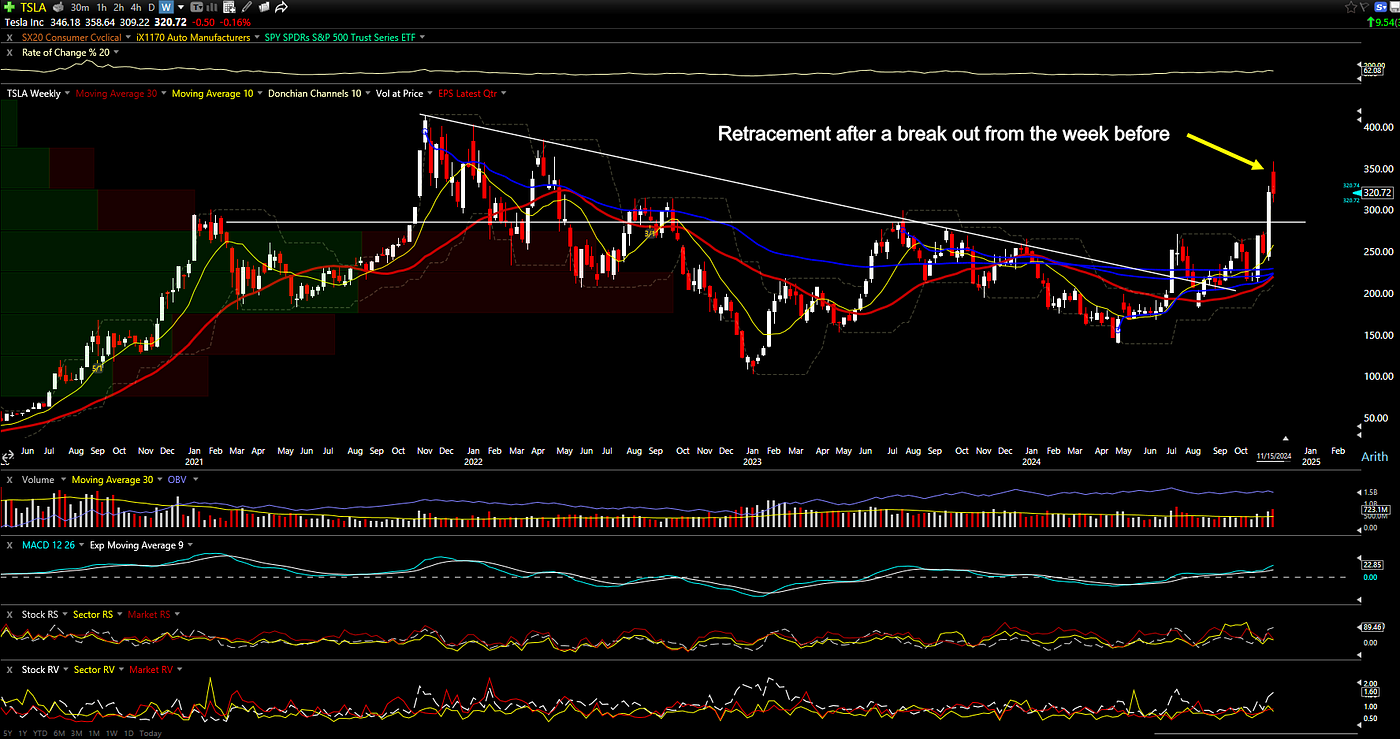Close the Stock RV pane with its X
Image resolution: width=1400 pixels, height=739 pixels.
10,669
